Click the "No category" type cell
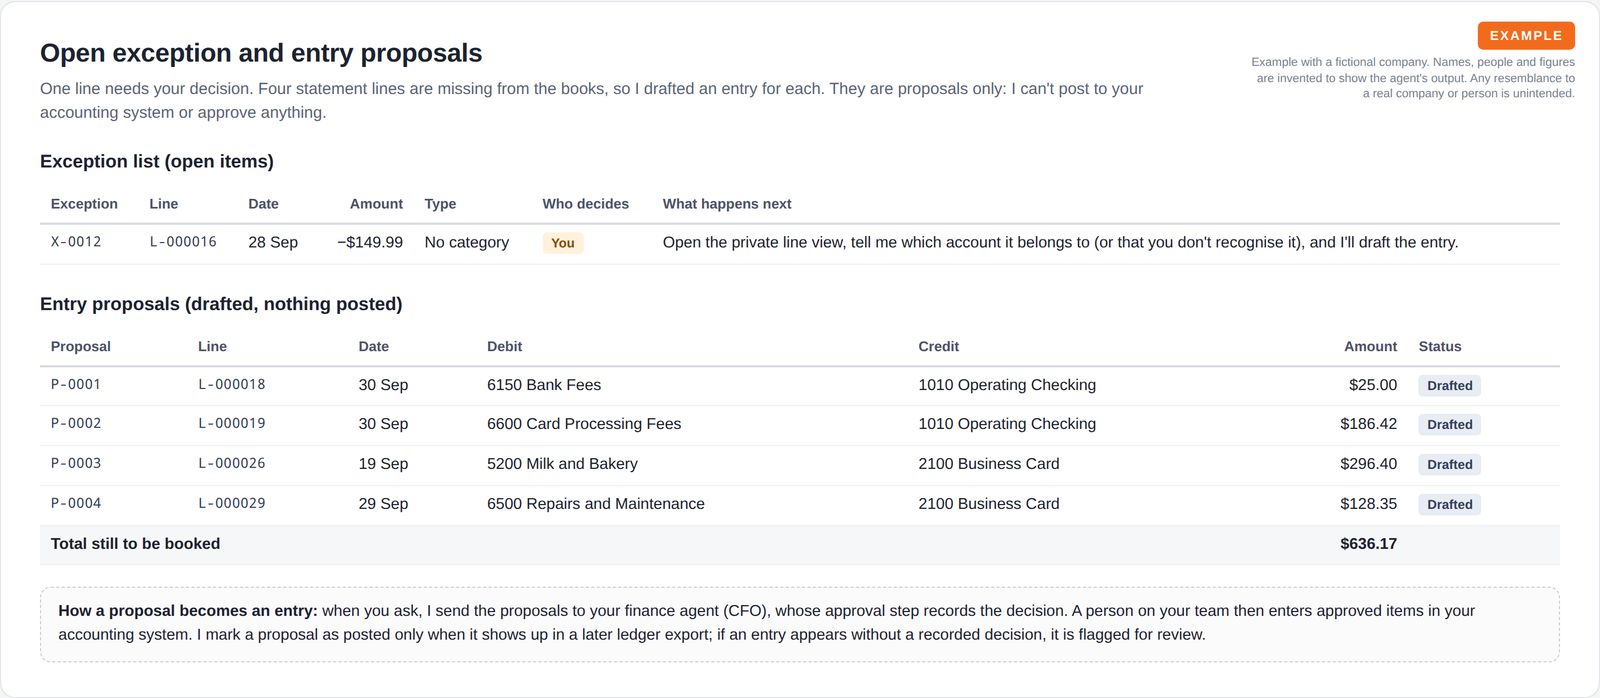Screen dimensions: 1600x698 click(x=467, y=242)
